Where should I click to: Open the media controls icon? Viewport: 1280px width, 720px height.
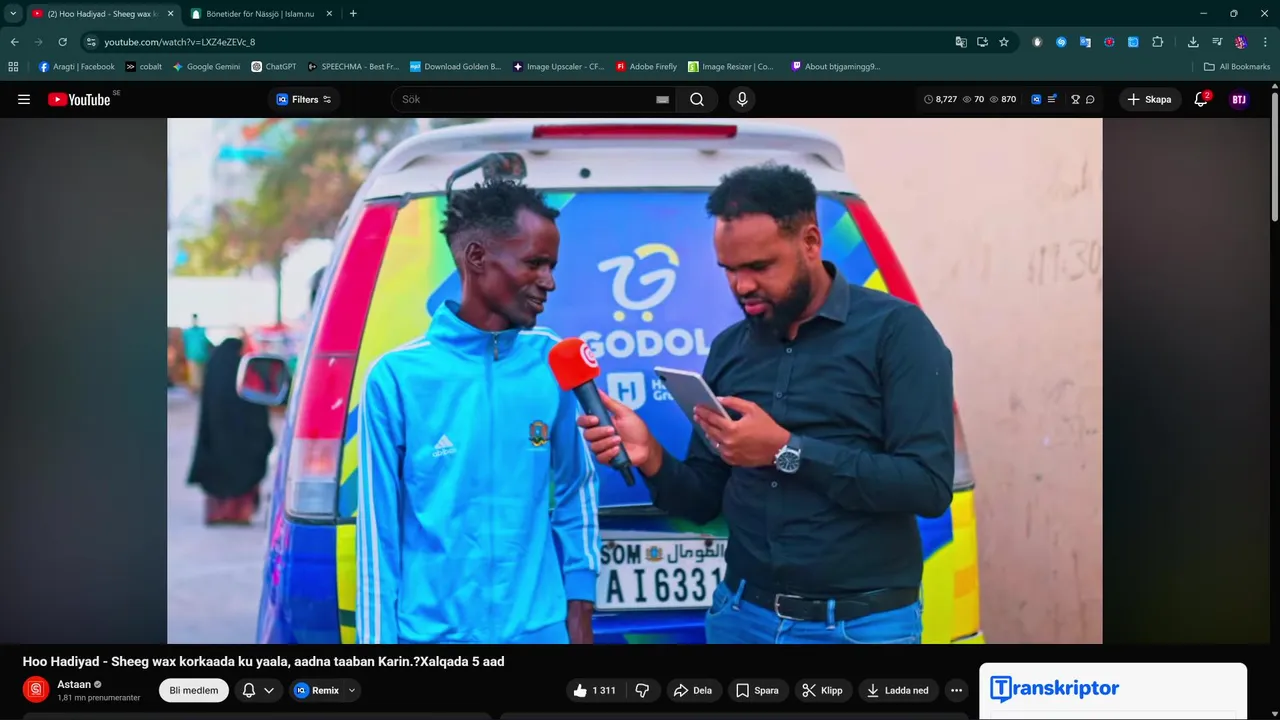[1217, 42]
